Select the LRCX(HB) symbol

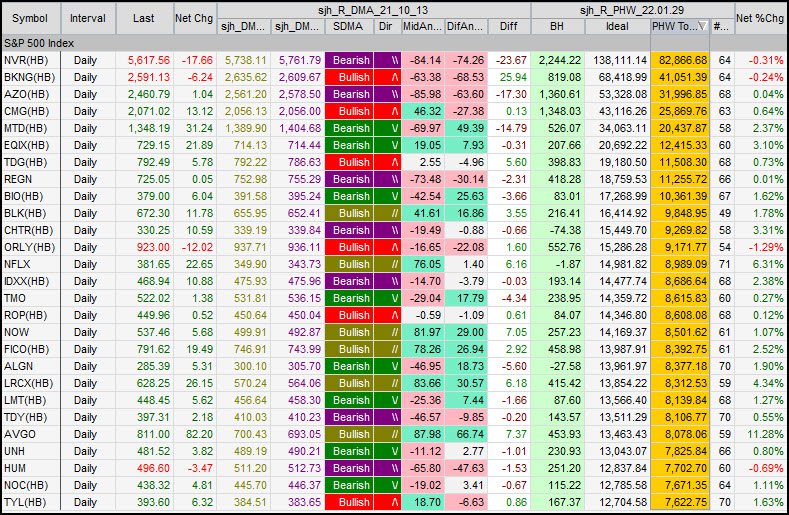[x=28, y=384]
